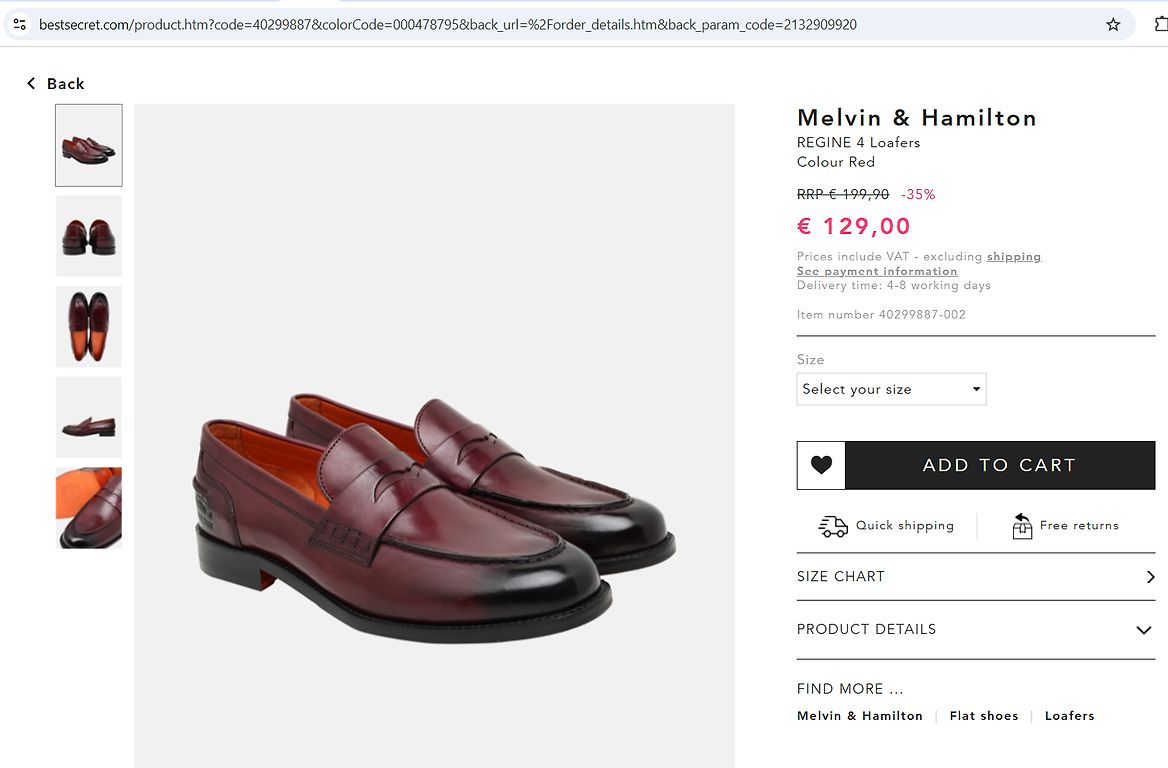The image size is (1168, 768).
Task: Select the single-shoe profile thumbnail
Action: (89, 418)
